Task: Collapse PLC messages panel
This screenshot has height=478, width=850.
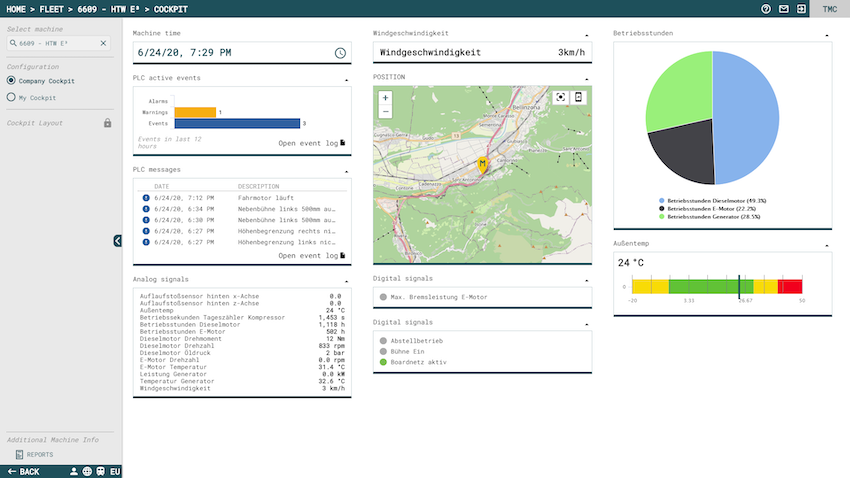Action: [x=346, y=172]
